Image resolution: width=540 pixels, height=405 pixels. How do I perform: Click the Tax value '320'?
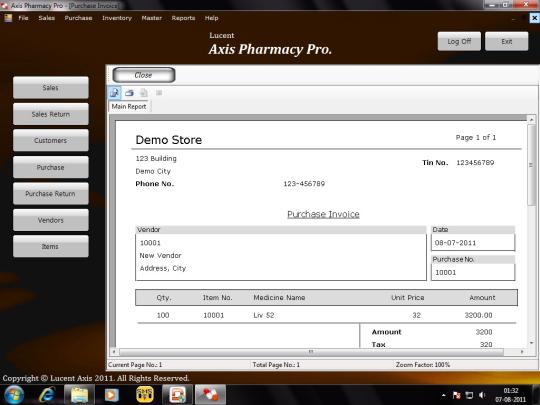click(486, 344)
